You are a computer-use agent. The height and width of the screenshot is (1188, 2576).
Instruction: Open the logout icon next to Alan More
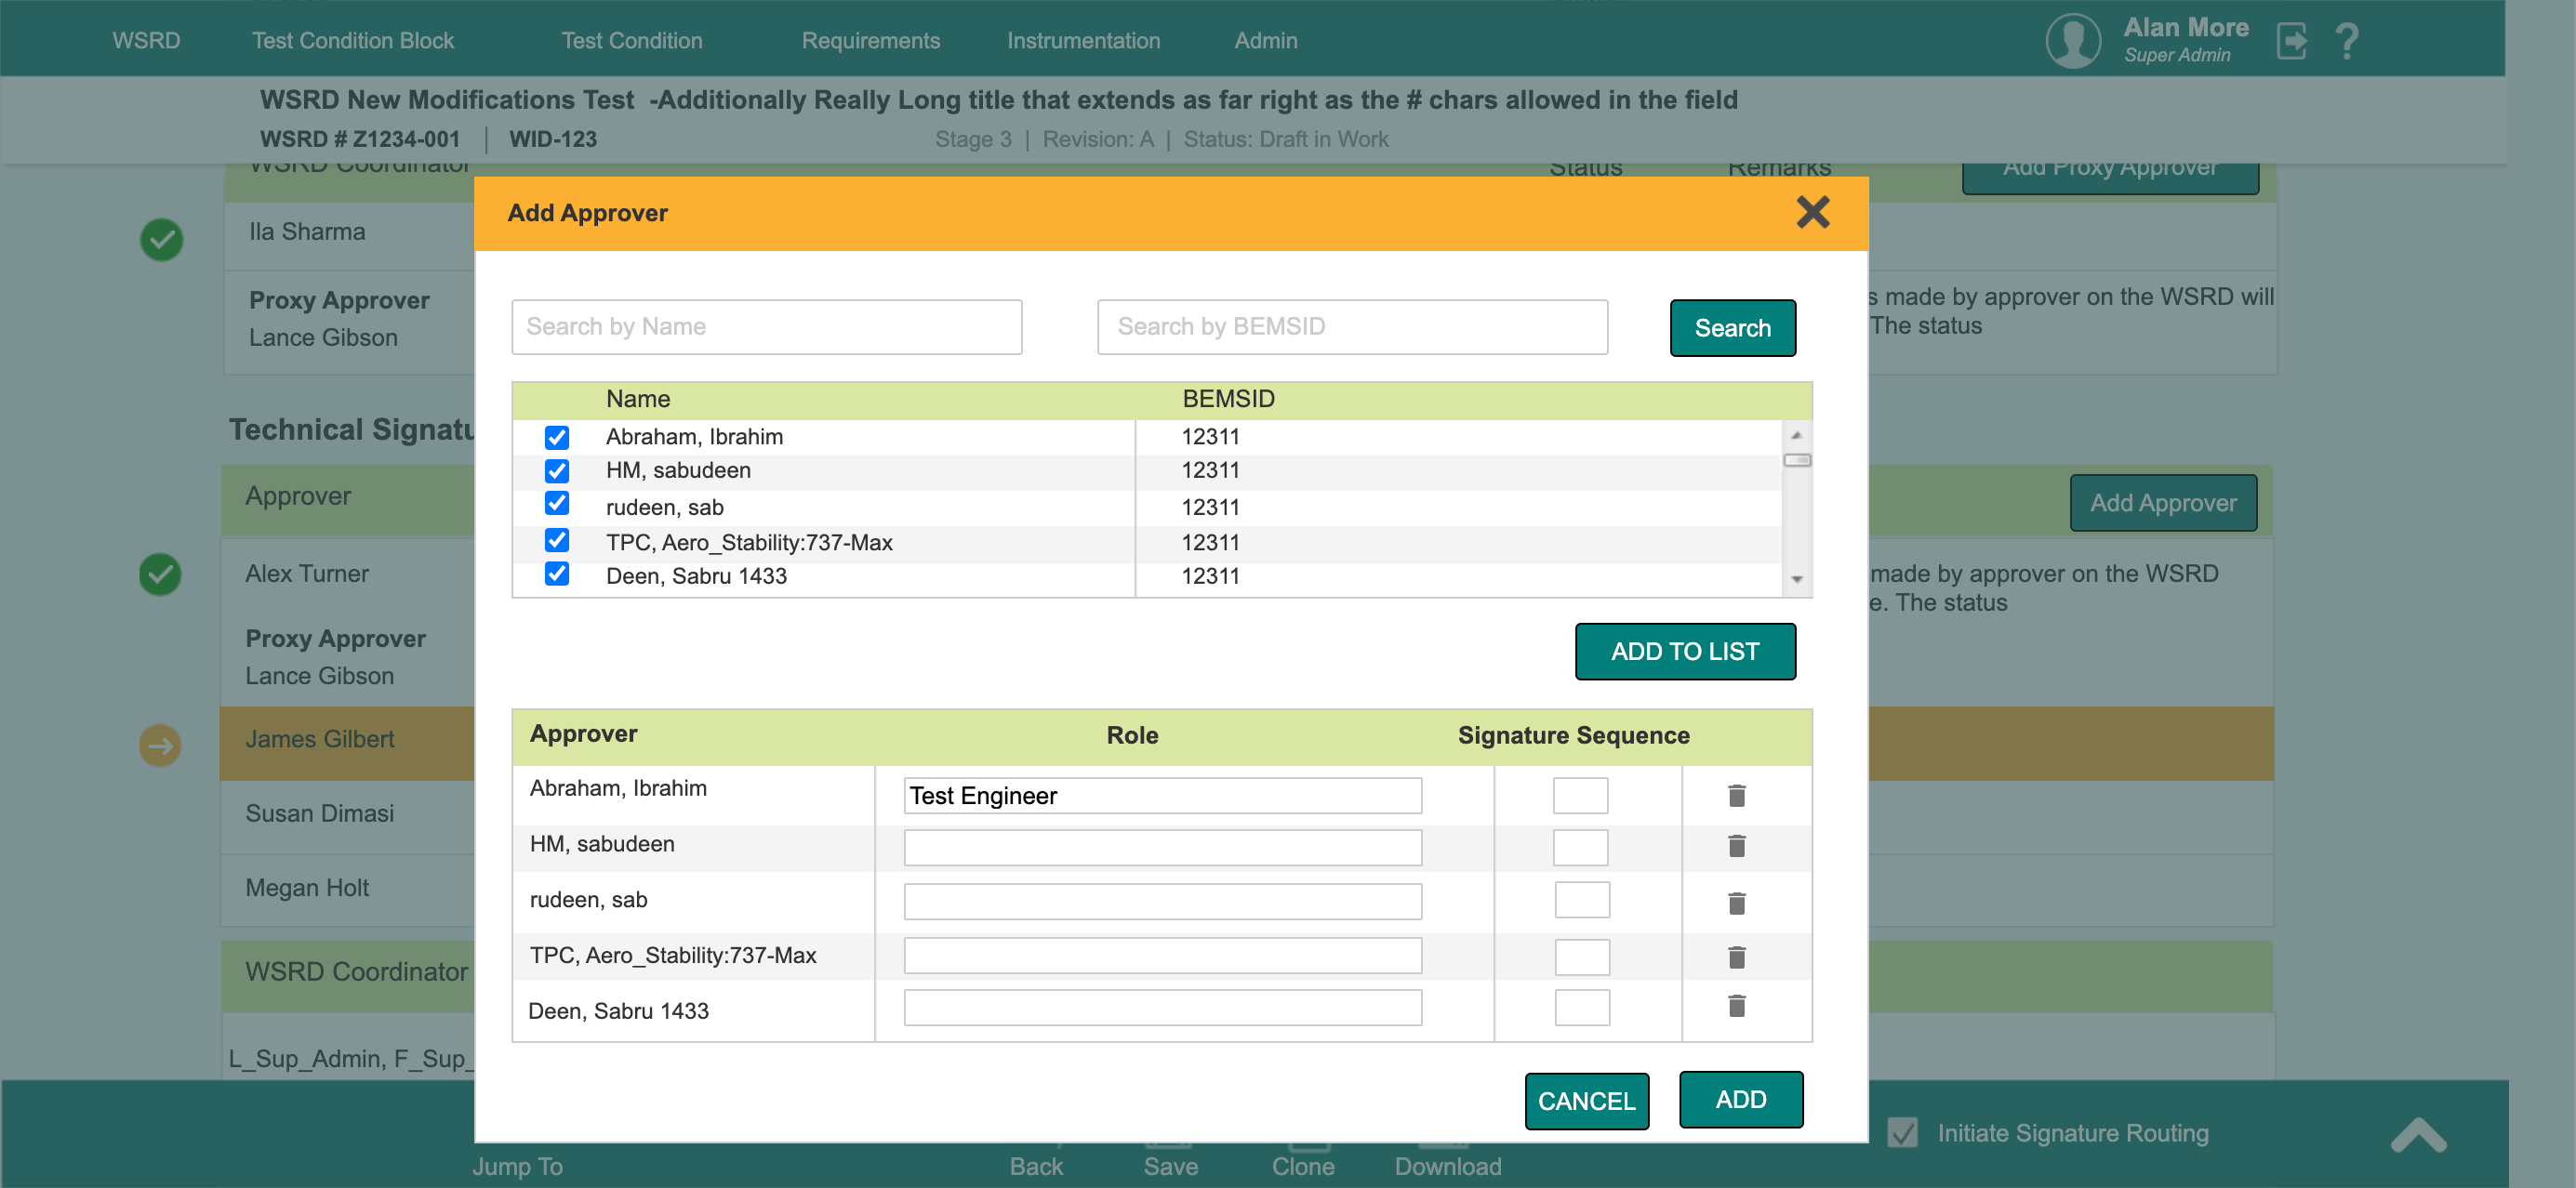tap(2291, 40)
